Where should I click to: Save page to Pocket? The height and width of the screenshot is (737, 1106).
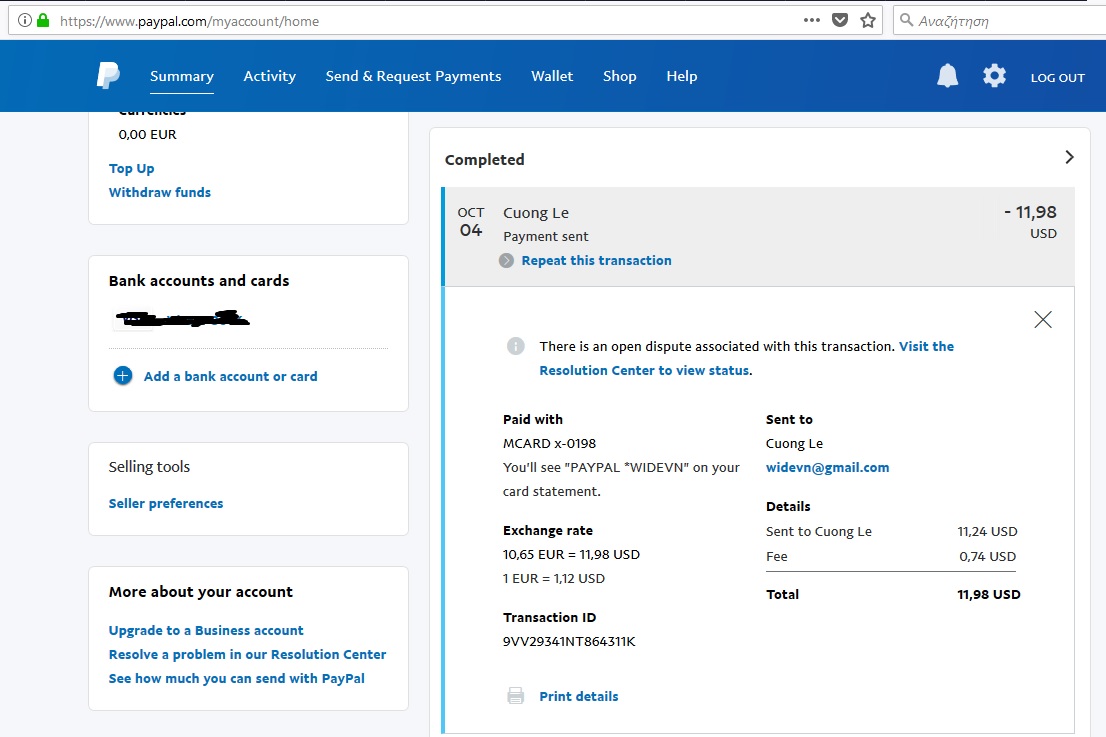839,20
